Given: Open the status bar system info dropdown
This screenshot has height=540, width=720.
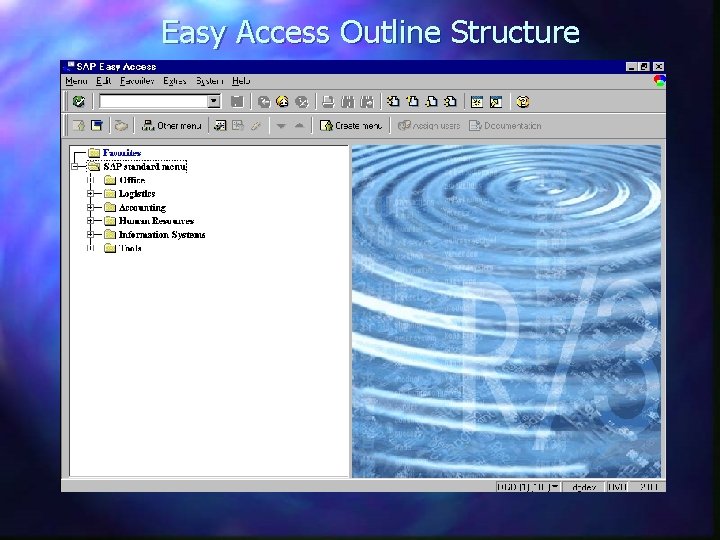Looking at the screenshot, I should (555, 487).
